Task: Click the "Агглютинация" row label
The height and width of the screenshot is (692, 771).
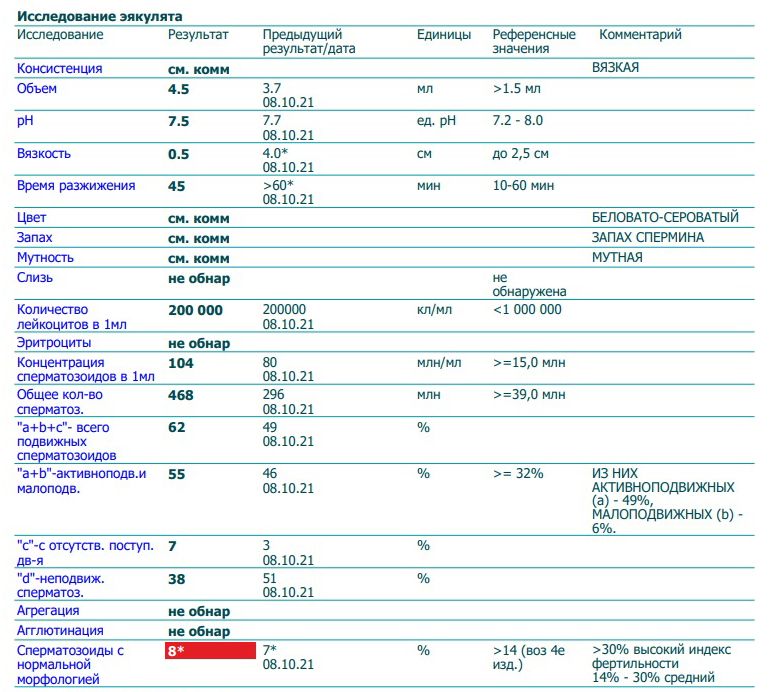Action: (x=57, y=631)
